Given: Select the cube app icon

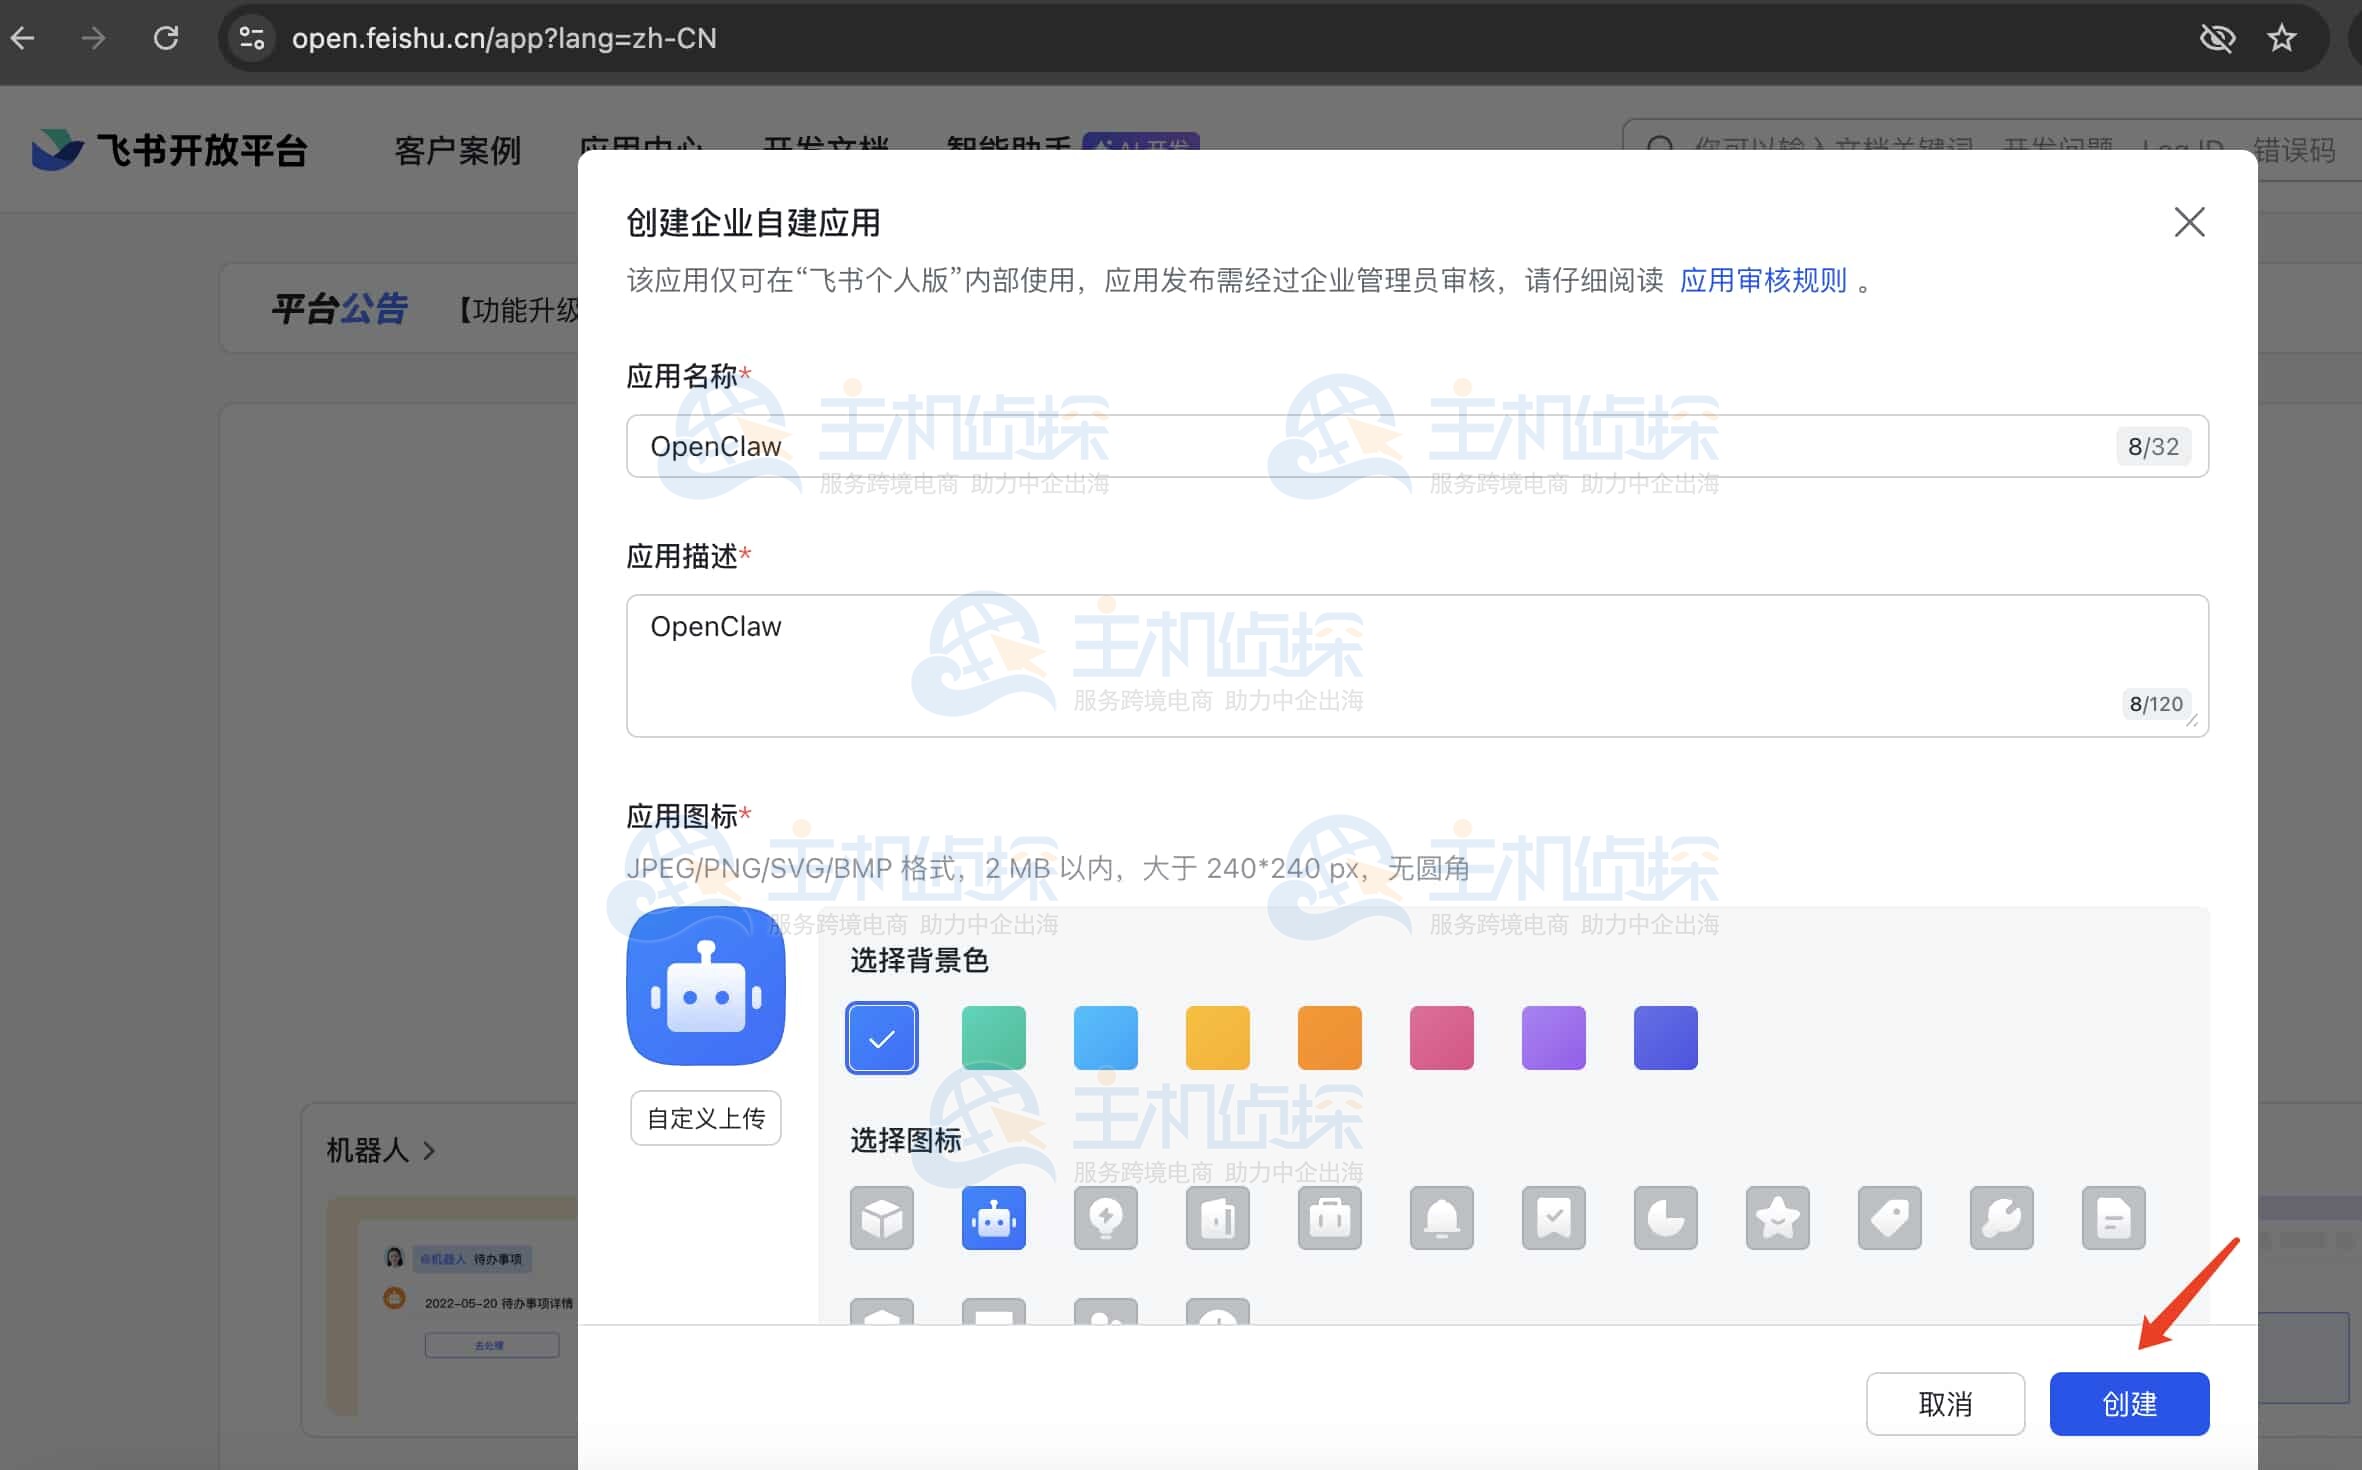Looking at the screenshot, I should point(881,1218).
